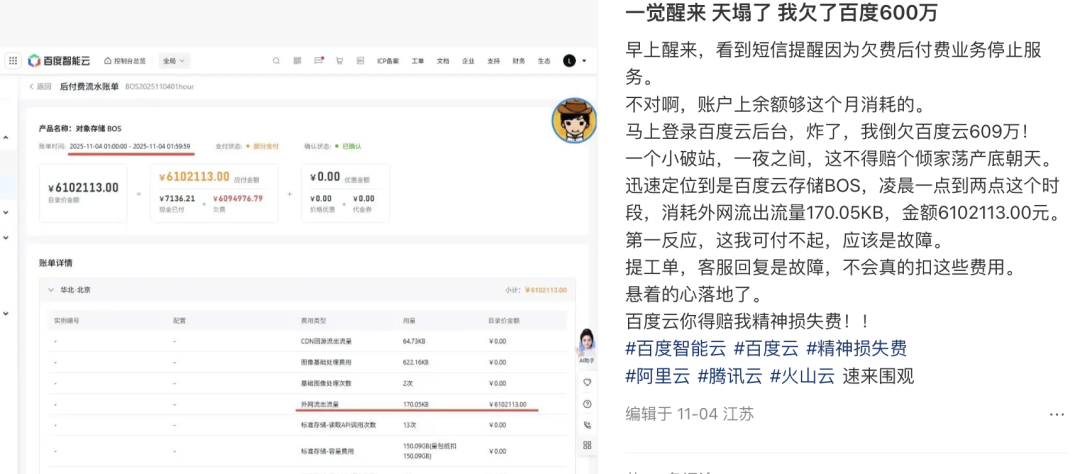Image resolution: width=1080 pixels, height=474 pixels.
Task: Click the search magnifier icon in header
Action: pyautogui.click(x=276, y=61)
